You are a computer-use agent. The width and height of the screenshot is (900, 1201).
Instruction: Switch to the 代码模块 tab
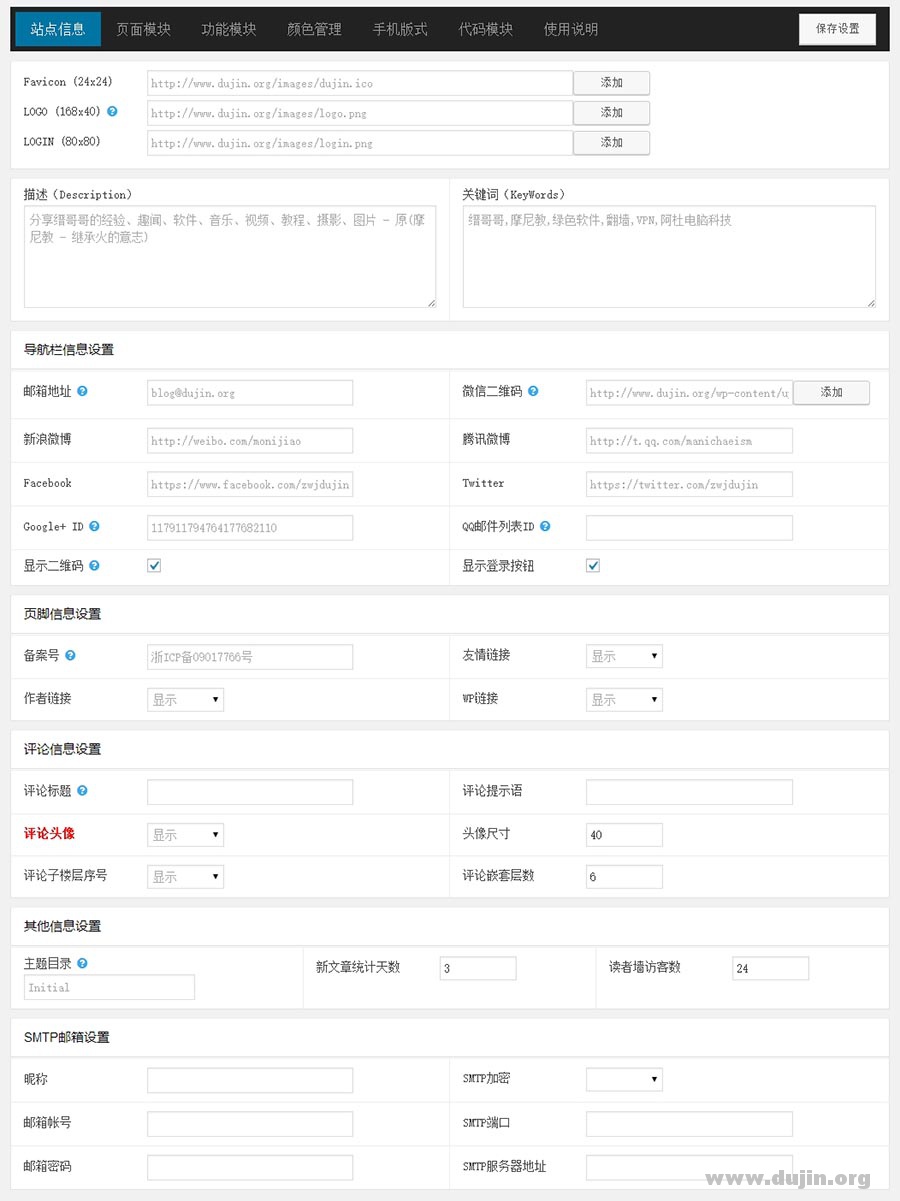pos(486,29)
